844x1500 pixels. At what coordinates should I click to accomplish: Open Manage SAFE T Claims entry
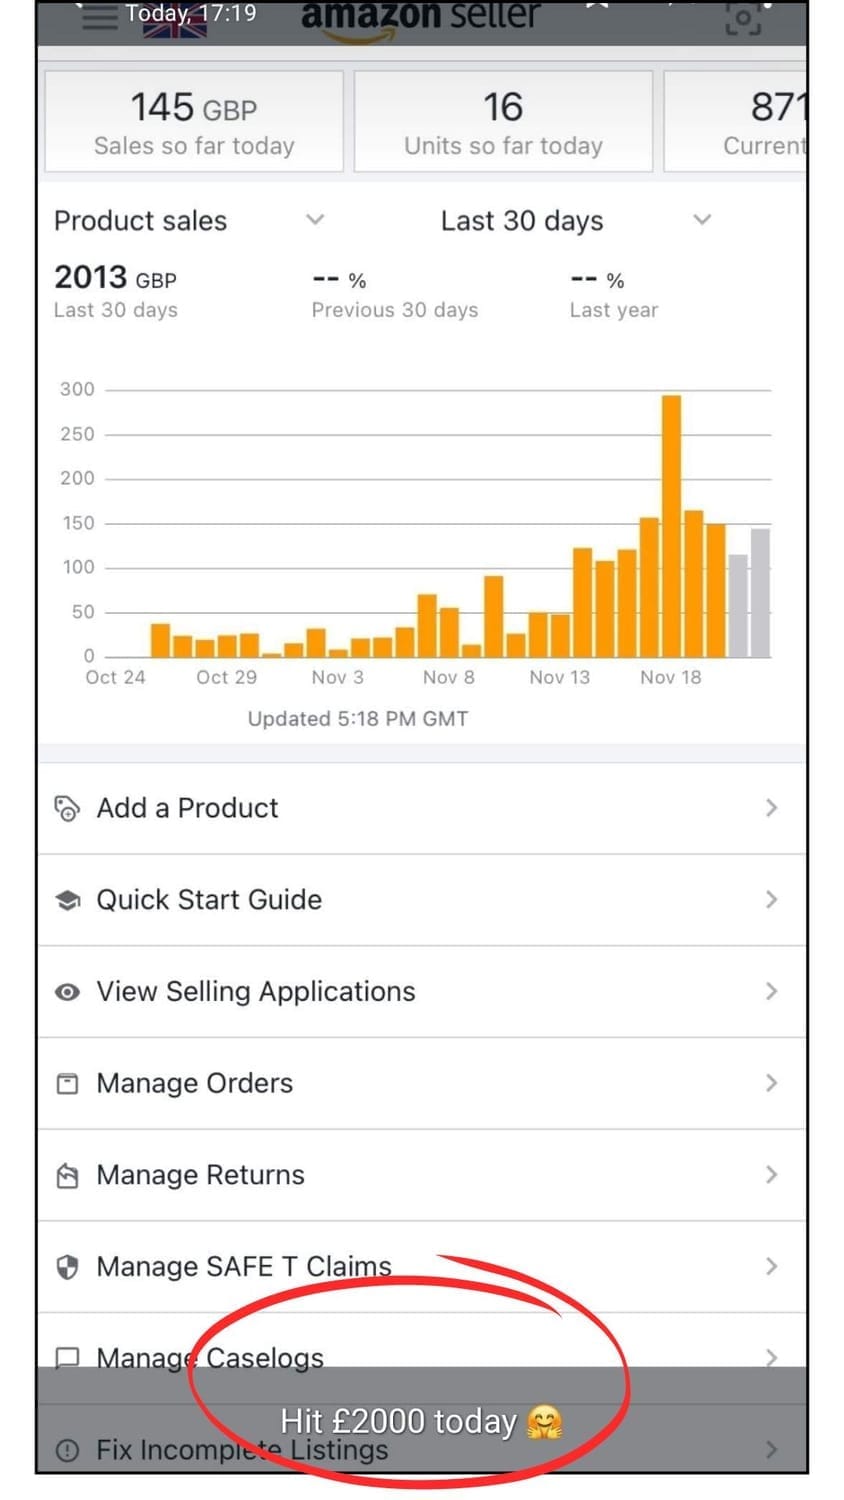coord(243,1267)
